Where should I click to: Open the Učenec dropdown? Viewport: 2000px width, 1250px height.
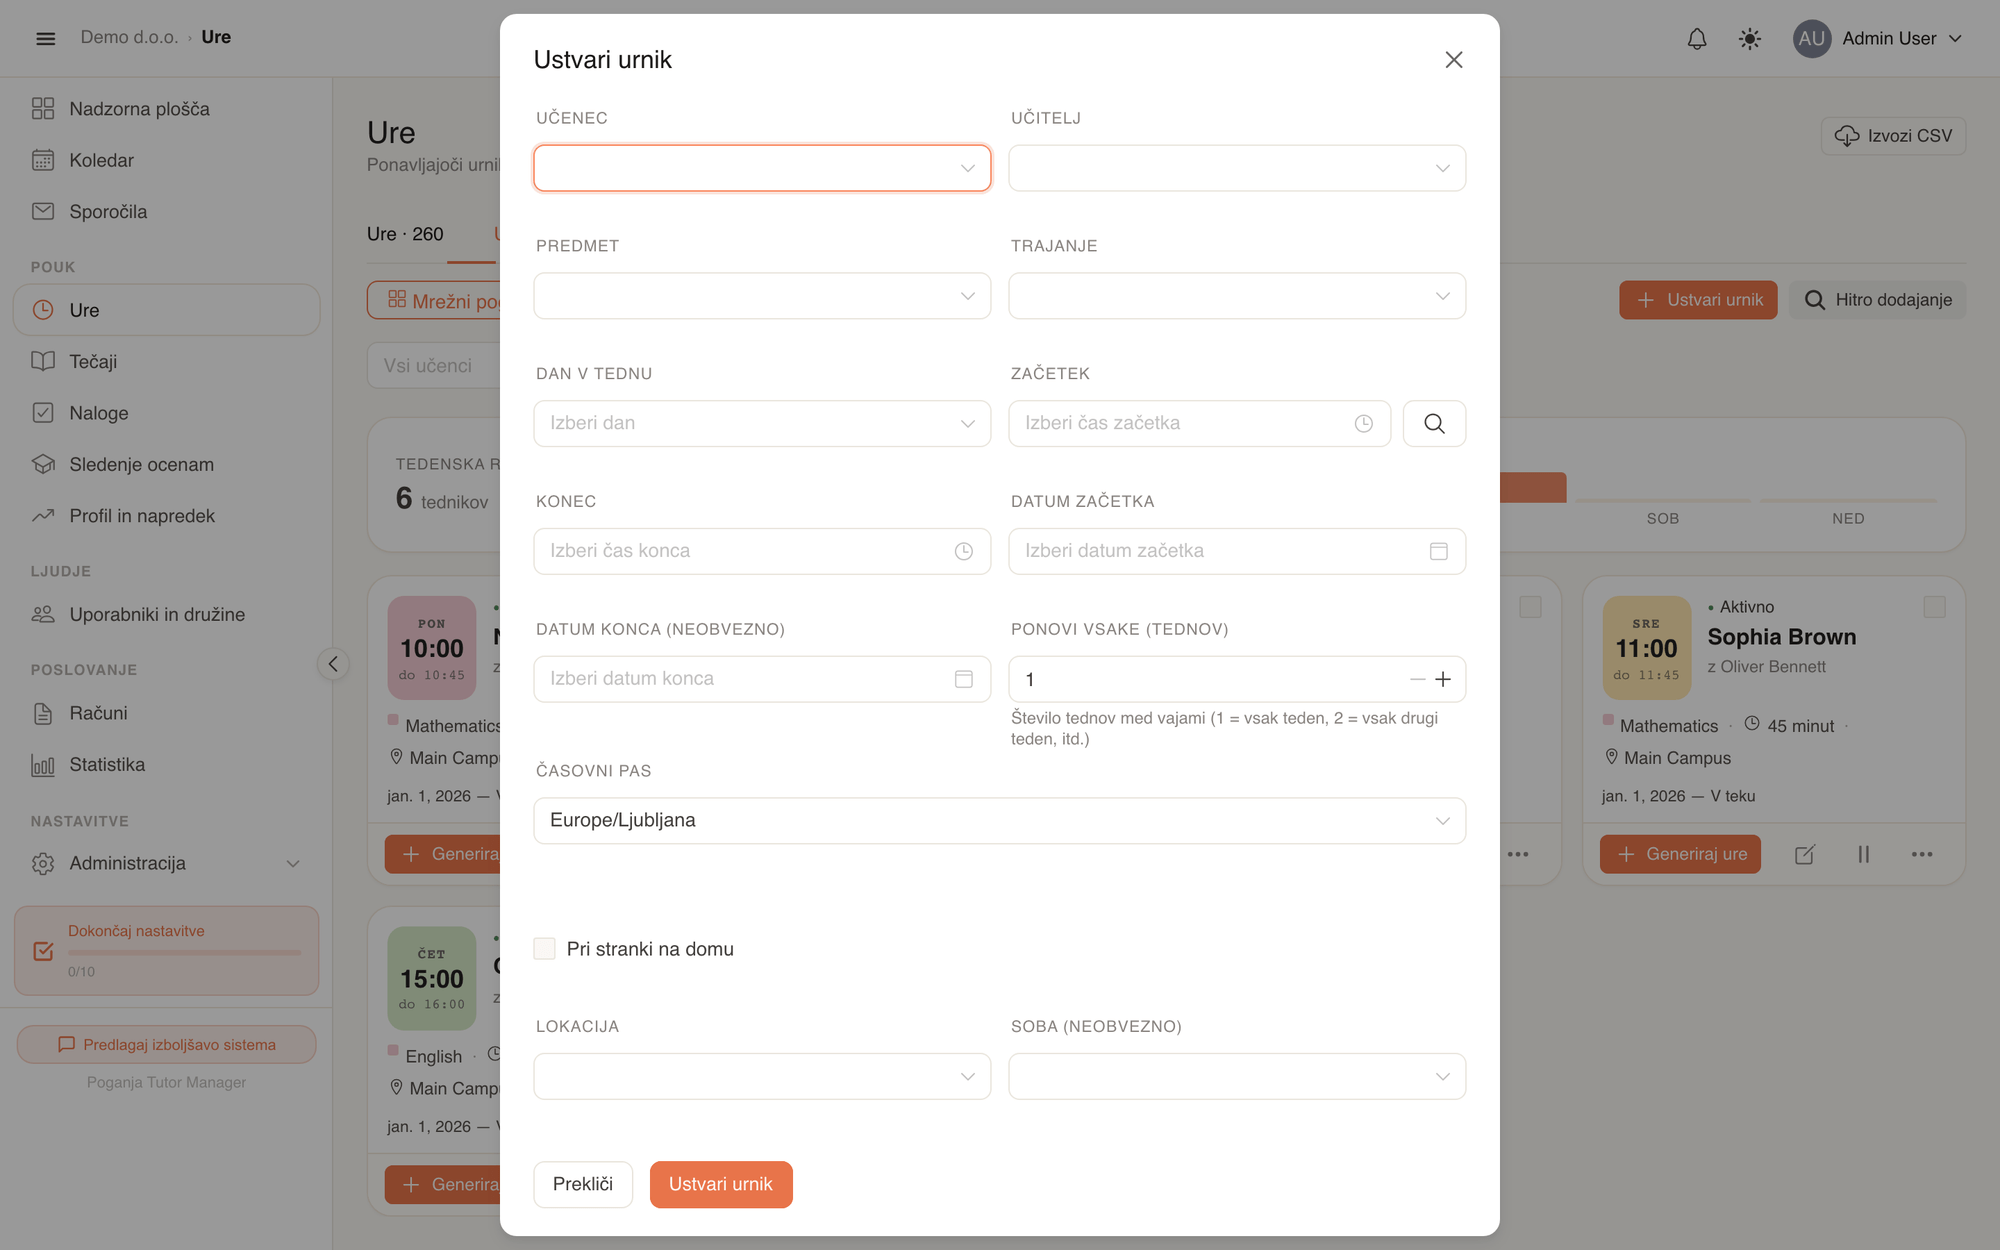tap(762, 168)
